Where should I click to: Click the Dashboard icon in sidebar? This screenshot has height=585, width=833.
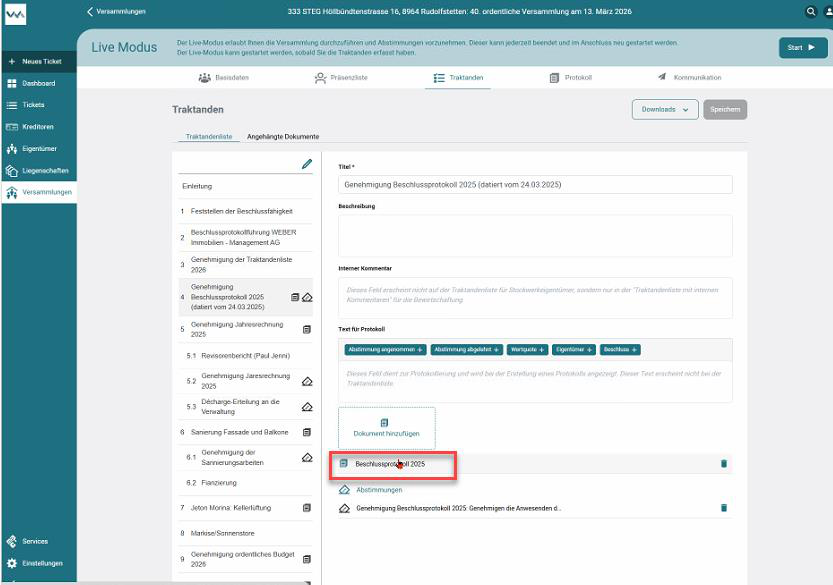click(x=12, y=83)
